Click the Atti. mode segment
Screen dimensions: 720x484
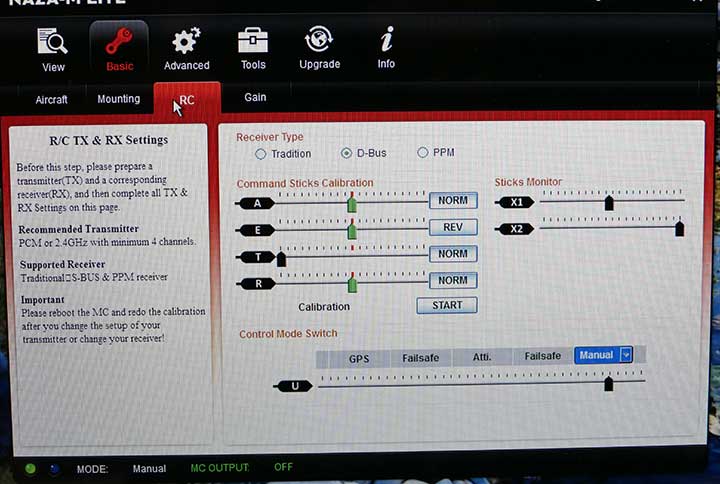point(482,357)
